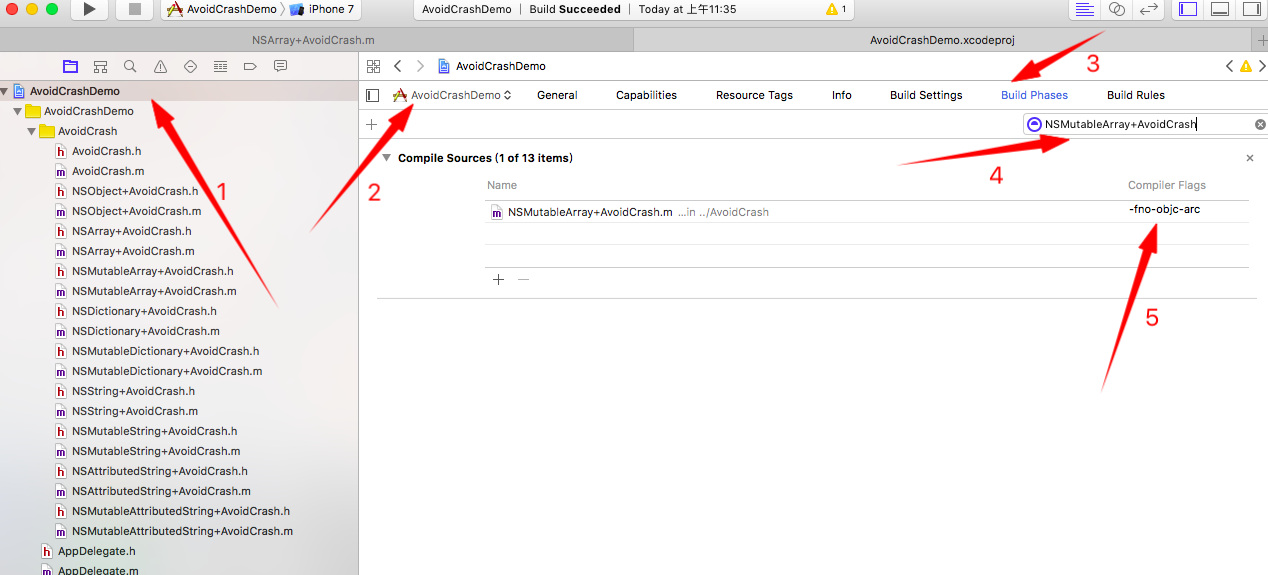Image resolution: width=1268 pixels, height=575 pixels.
Task: Open NSAttributedString+AvoidCrash.m in the navigator
Action: tap(161, 491)
